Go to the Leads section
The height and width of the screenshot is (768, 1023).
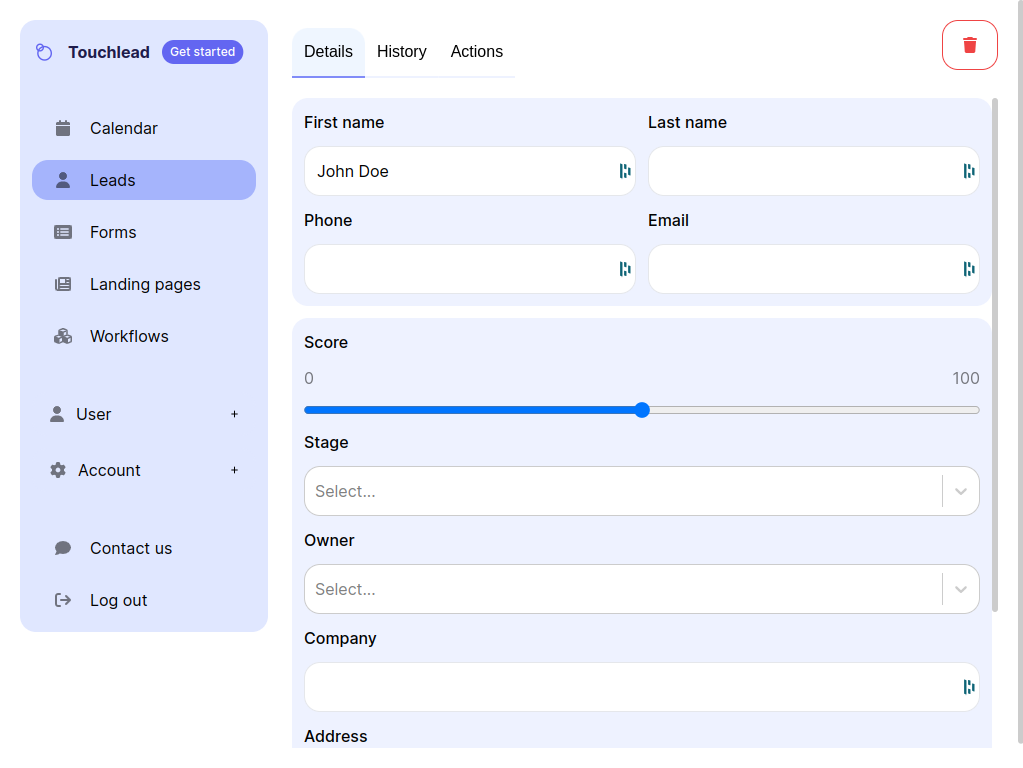144,180
